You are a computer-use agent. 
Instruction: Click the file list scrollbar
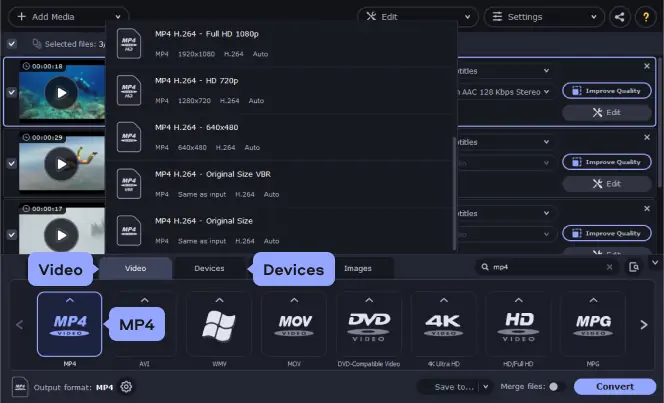[659, 123]
